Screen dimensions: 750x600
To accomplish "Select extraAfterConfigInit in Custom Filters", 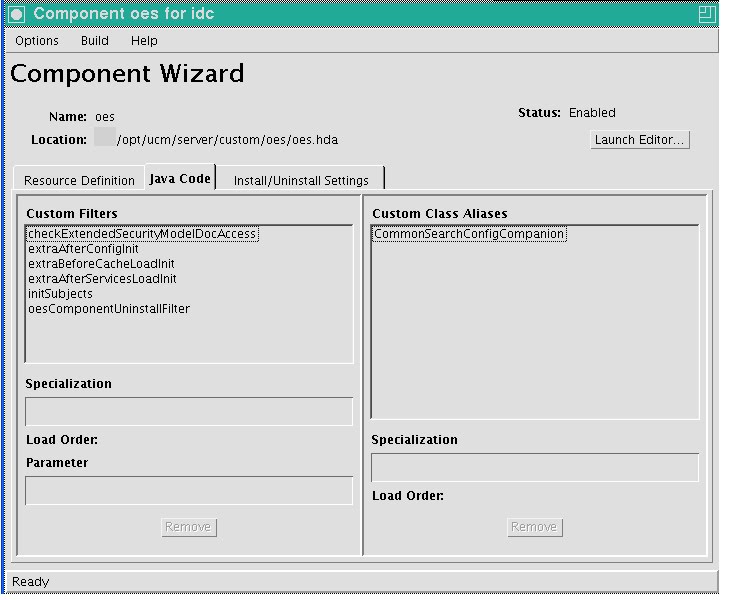I will click(83, 249).
